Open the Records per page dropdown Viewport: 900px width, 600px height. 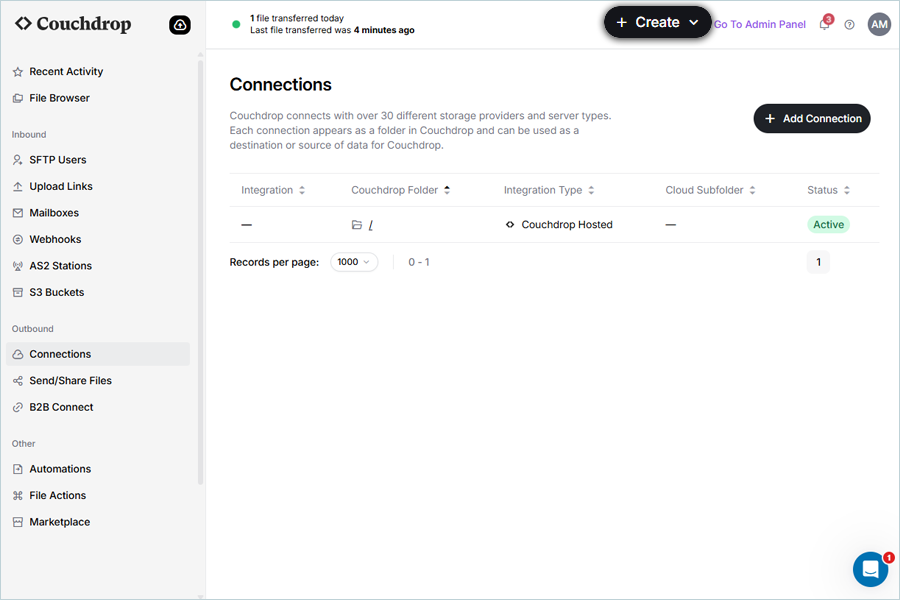pyautogui.click(x=354, y=262)
